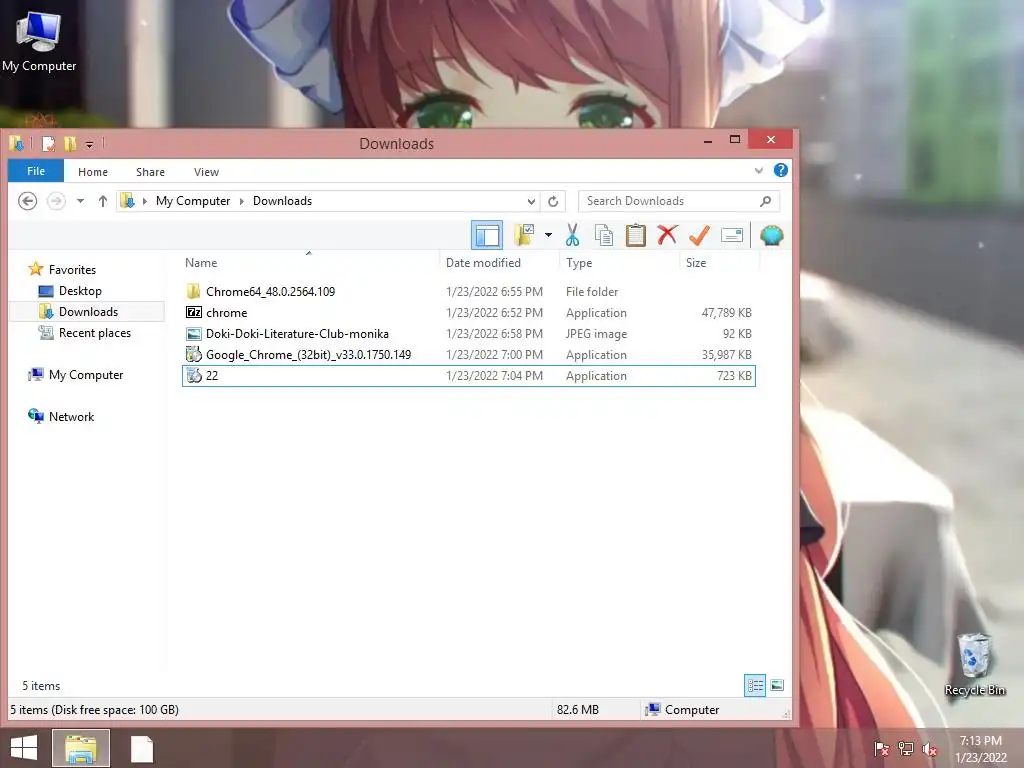Click the muted volume tray icon
Viewport: 1024px width, 768px height.
click(x=930, y=748)
